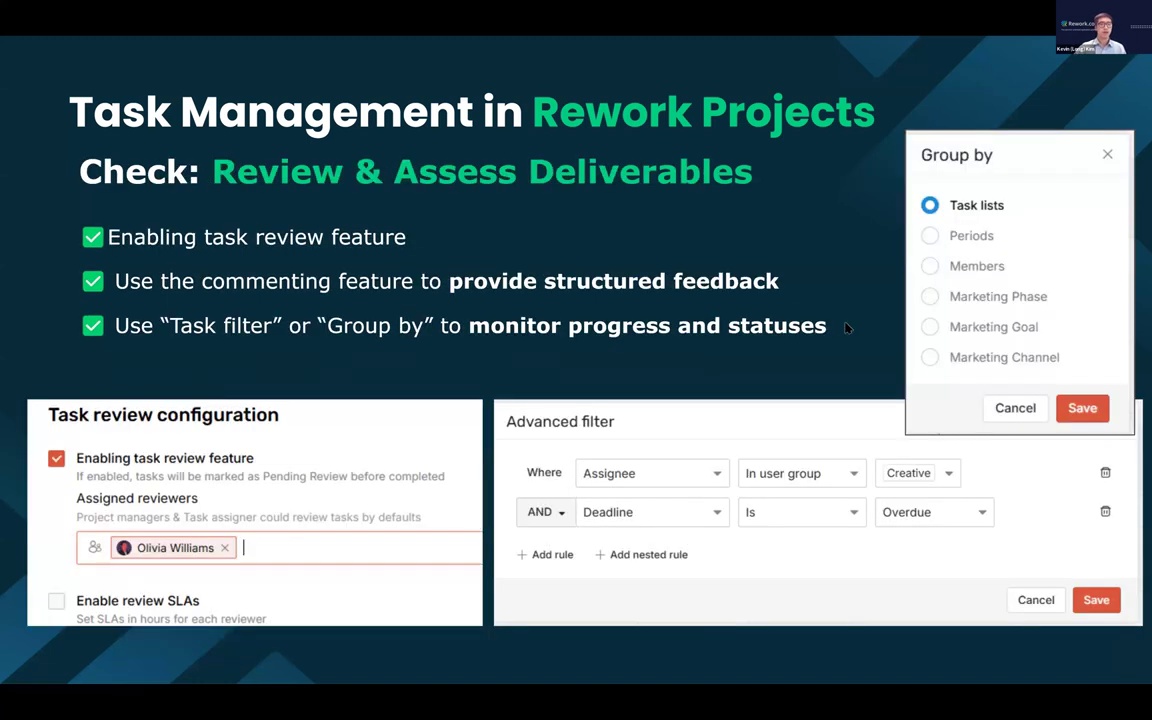1152x720 pixels.
Task: Select the Marketing Goal radio option
Action: 929,327
